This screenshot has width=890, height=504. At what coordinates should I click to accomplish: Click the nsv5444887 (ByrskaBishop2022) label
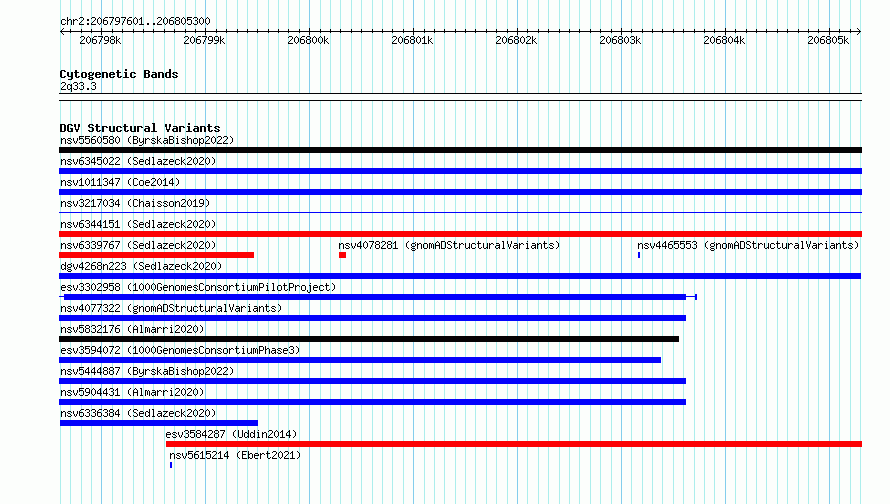point(147,371)
